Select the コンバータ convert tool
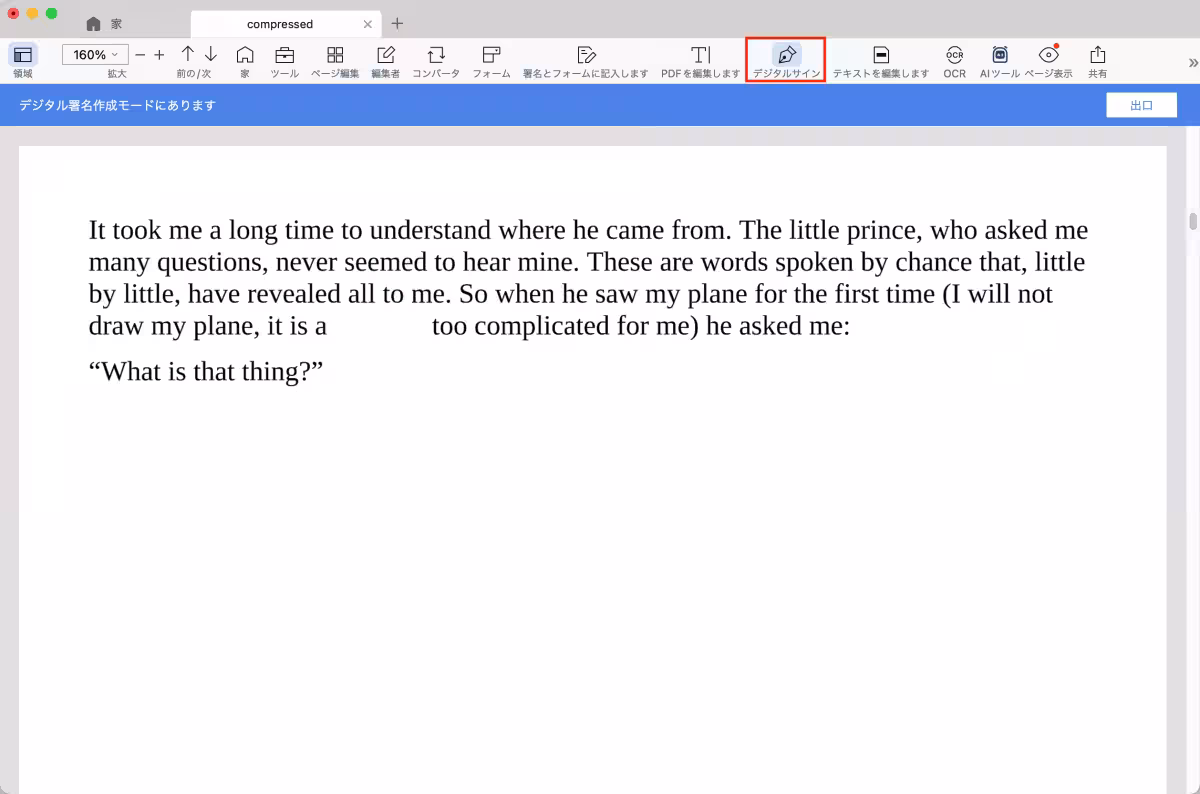Image resolution: width=1200 pixels, height=794 pixels. (x=436, y=55)
